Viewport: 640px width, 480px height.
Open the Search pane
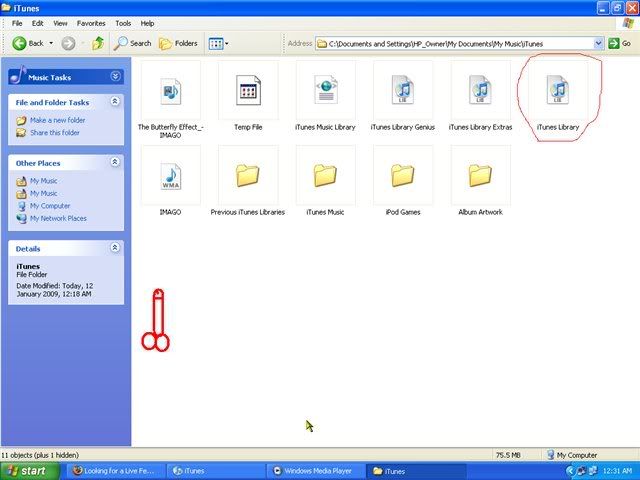click(133, 43)
